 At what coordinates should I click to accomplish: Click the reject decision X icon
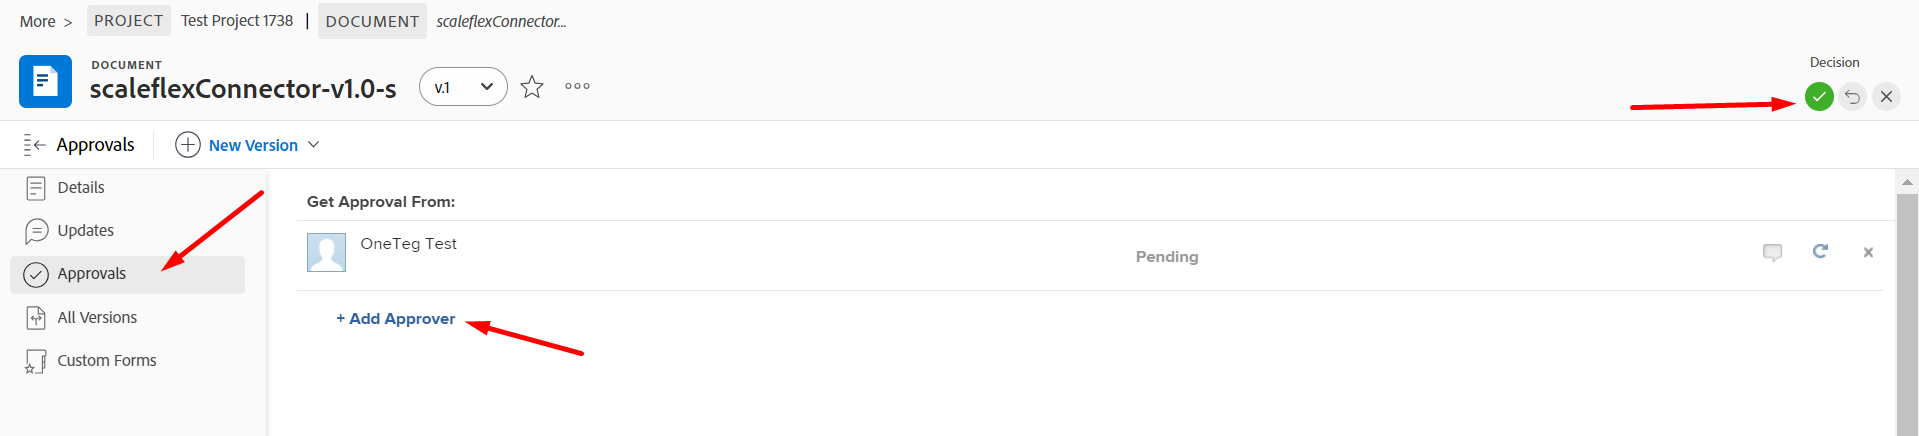tap(1886, 97)
